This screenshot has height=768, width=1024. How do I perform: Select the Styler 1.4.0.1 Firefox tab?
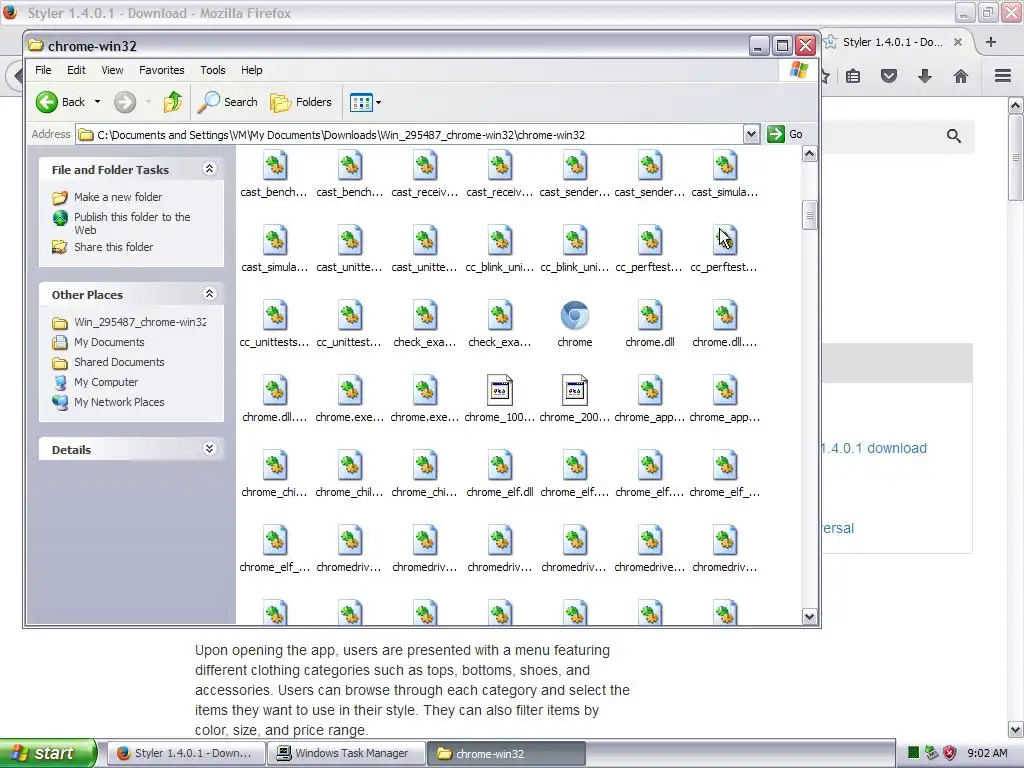892,42
